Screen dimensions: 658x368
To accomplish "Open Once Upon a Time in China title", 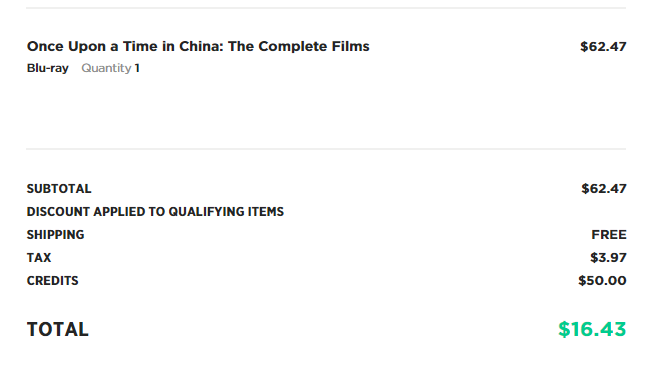I will click(198, 46).
